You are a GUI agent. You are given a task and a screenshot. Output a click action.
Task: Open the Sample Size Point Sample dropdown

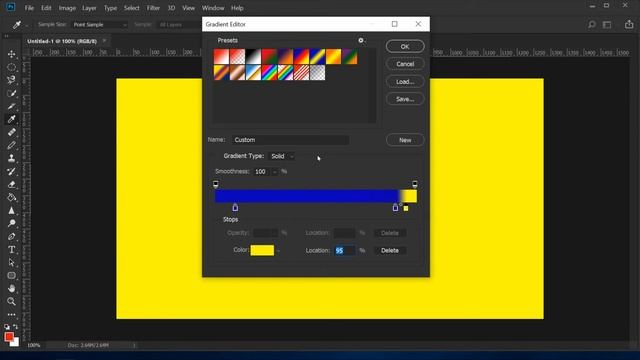100,24
